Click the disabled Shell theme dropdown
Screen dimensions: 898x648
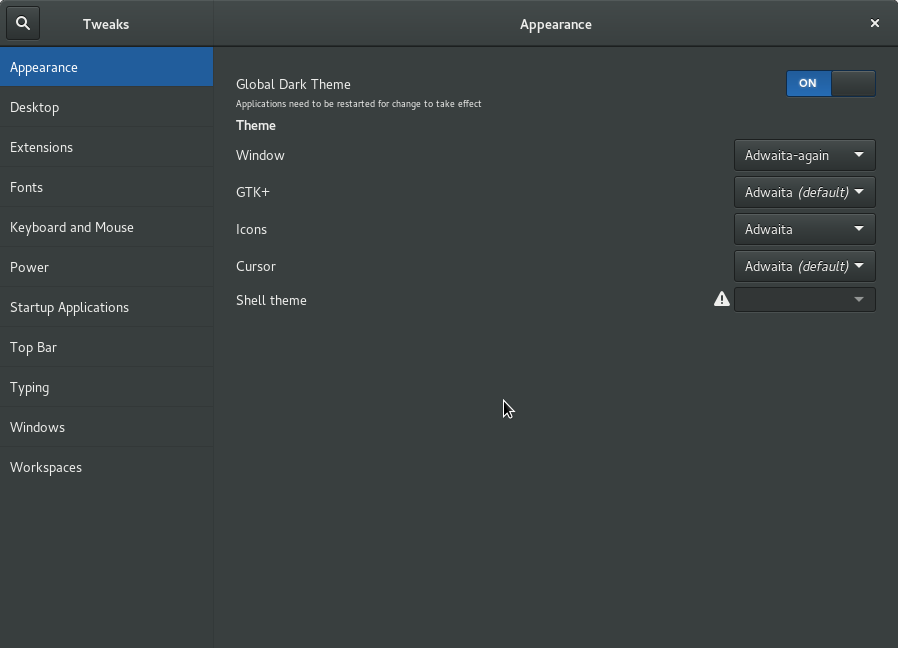[x=804, y=300]
